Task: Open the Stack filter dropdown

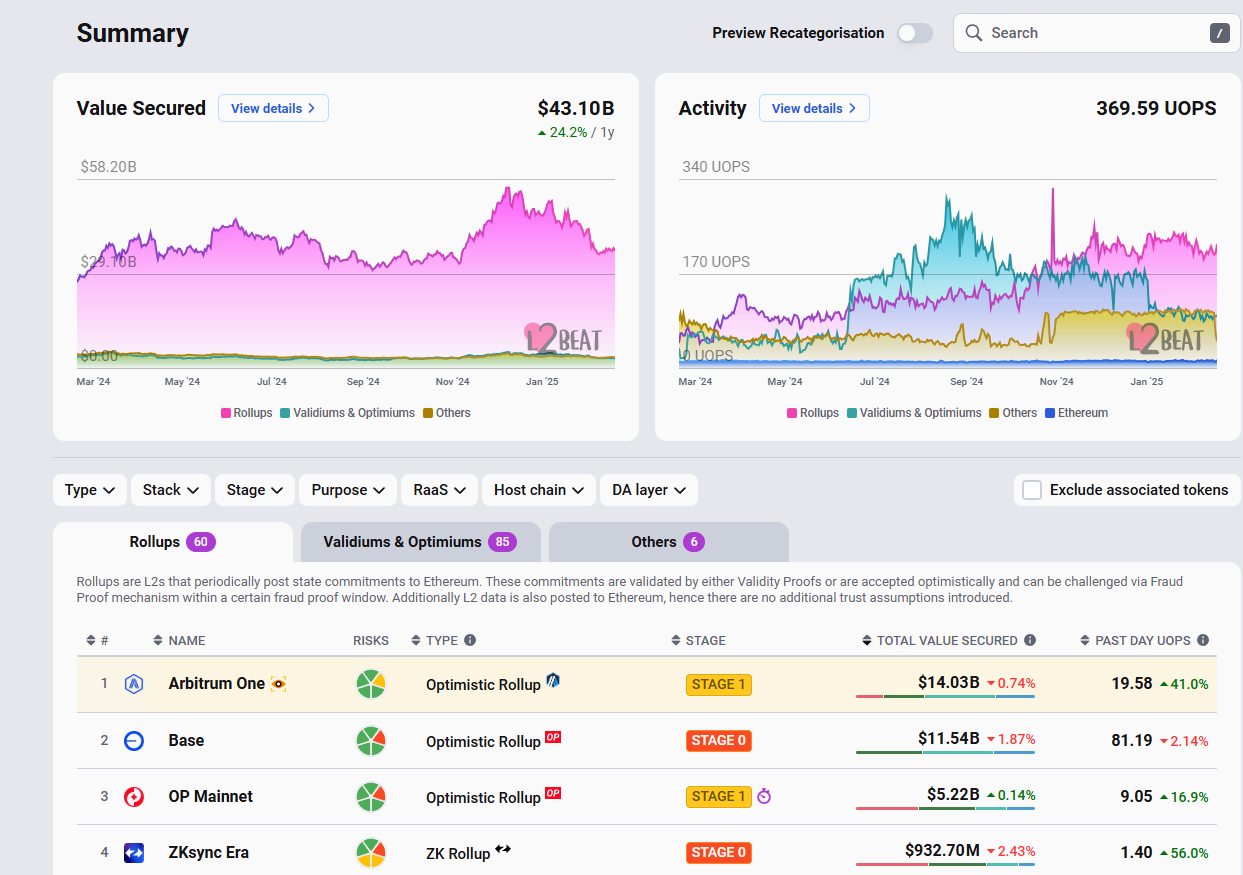Action: coord(171,490)
